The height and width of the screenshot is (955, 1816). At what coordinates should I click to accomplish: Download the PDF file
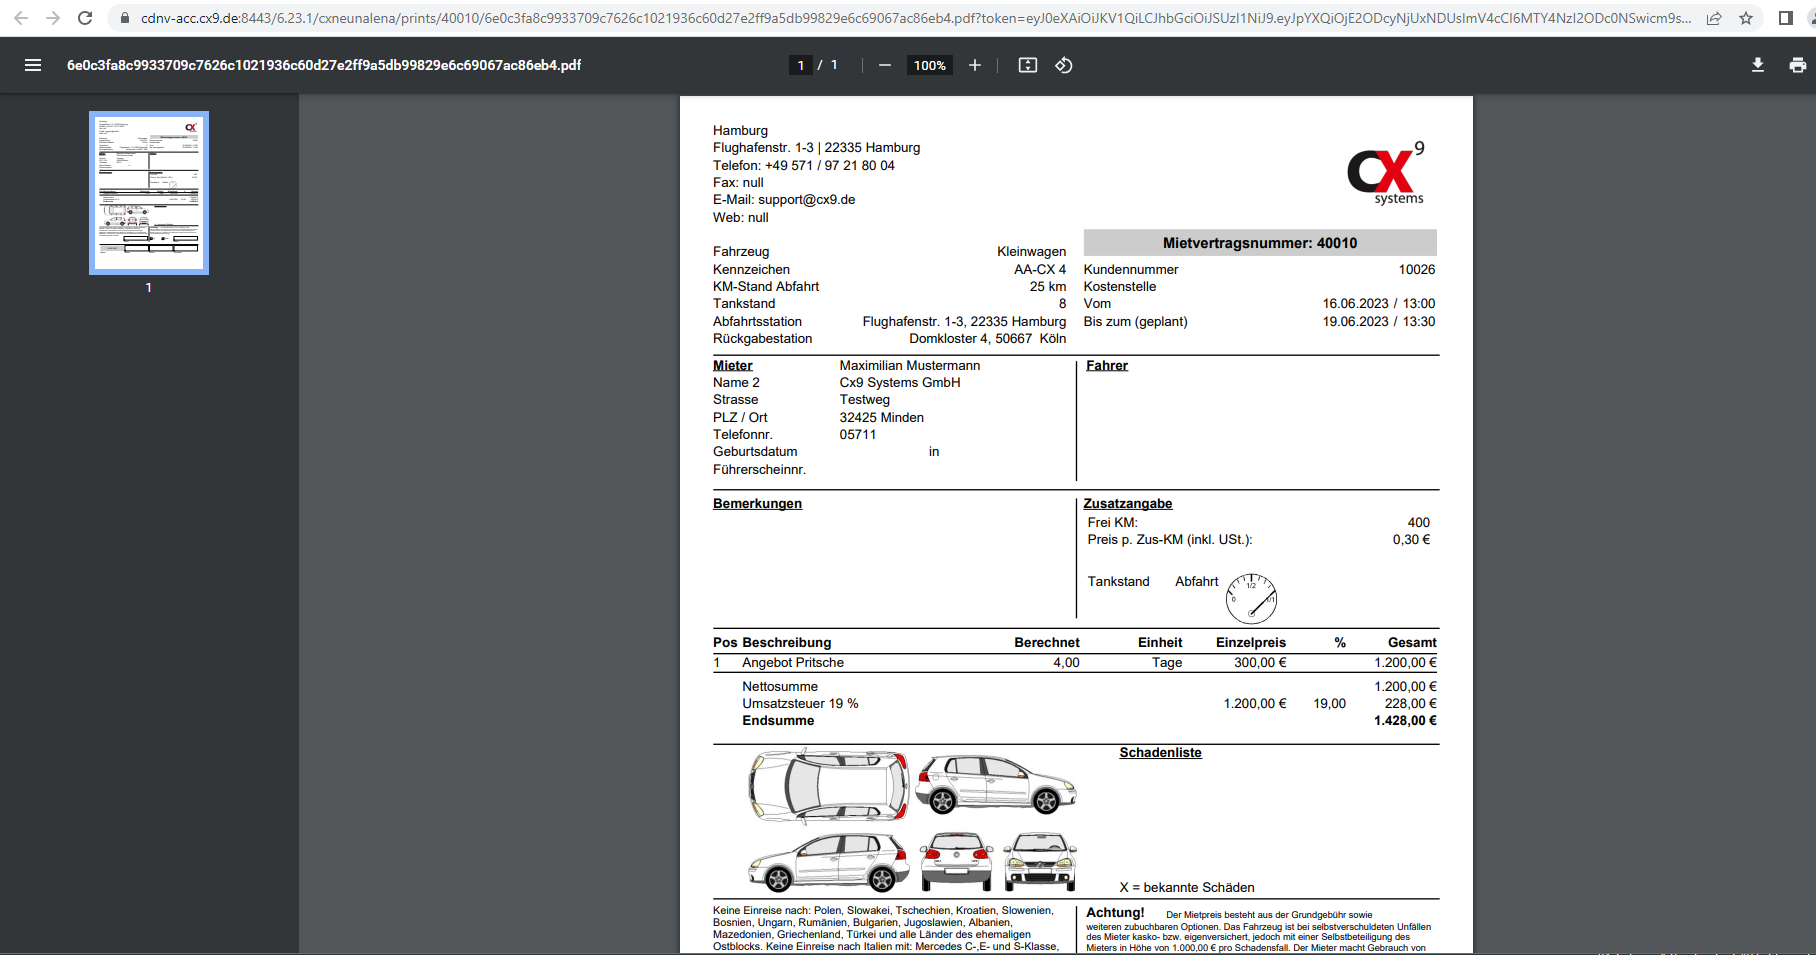[x=1758, y=65]
